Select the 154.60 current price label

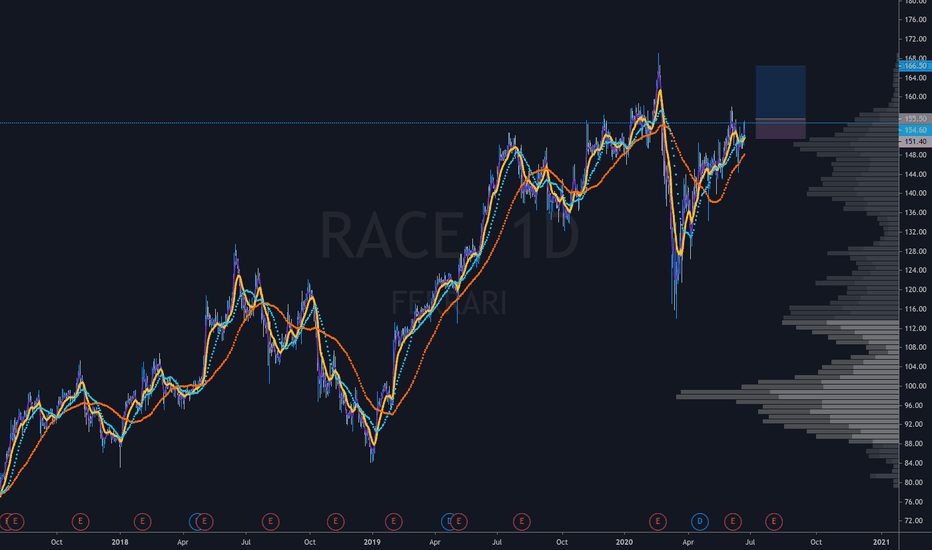coord(915,130)
